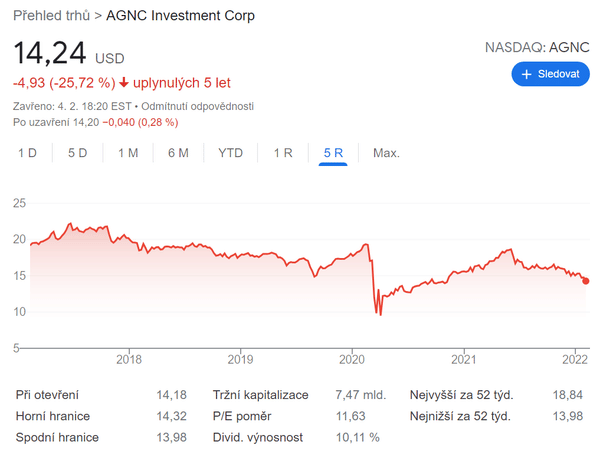Image resolution: width=600 pixels, height=450 pixels.
Task: Switch chart to YTD range
Action: click(x=231, y=153)
